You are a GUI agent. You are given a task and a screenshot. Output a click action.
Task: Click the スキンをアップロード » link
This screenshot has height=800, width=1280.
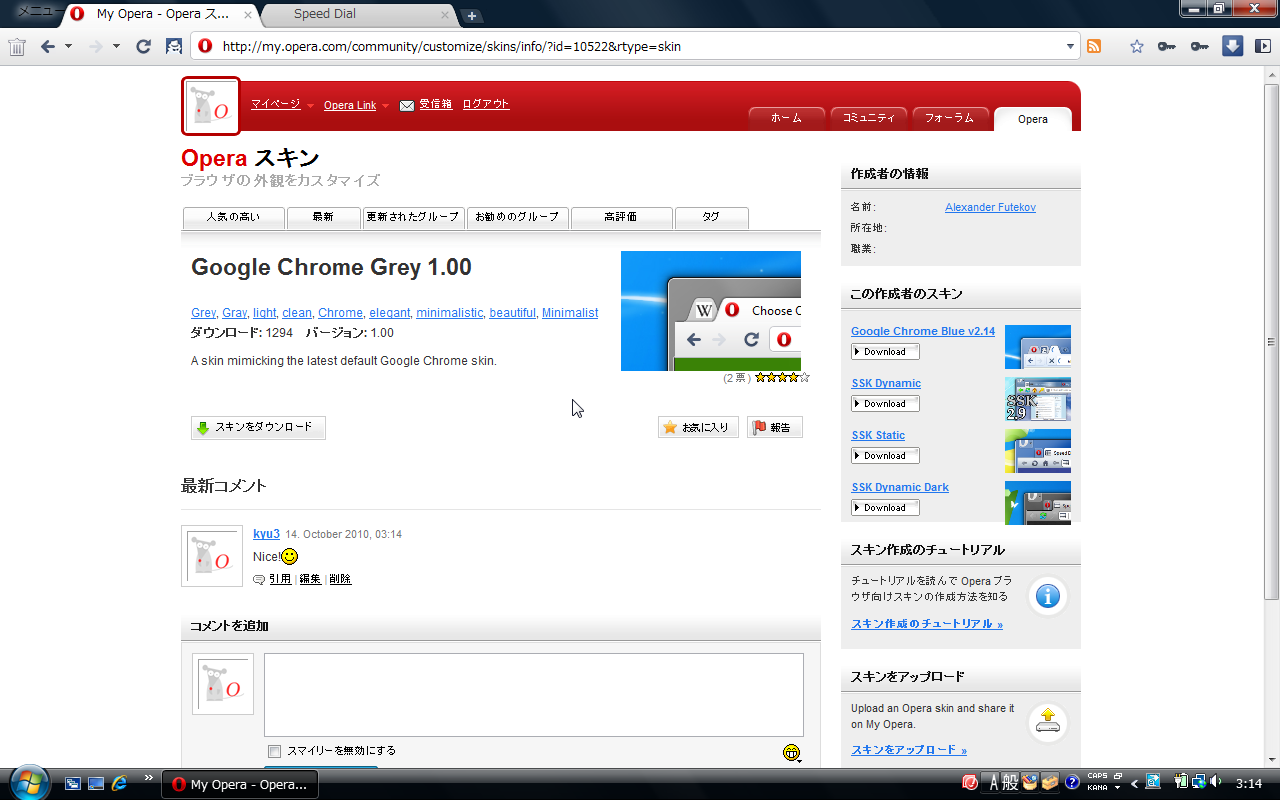[909, 750]
